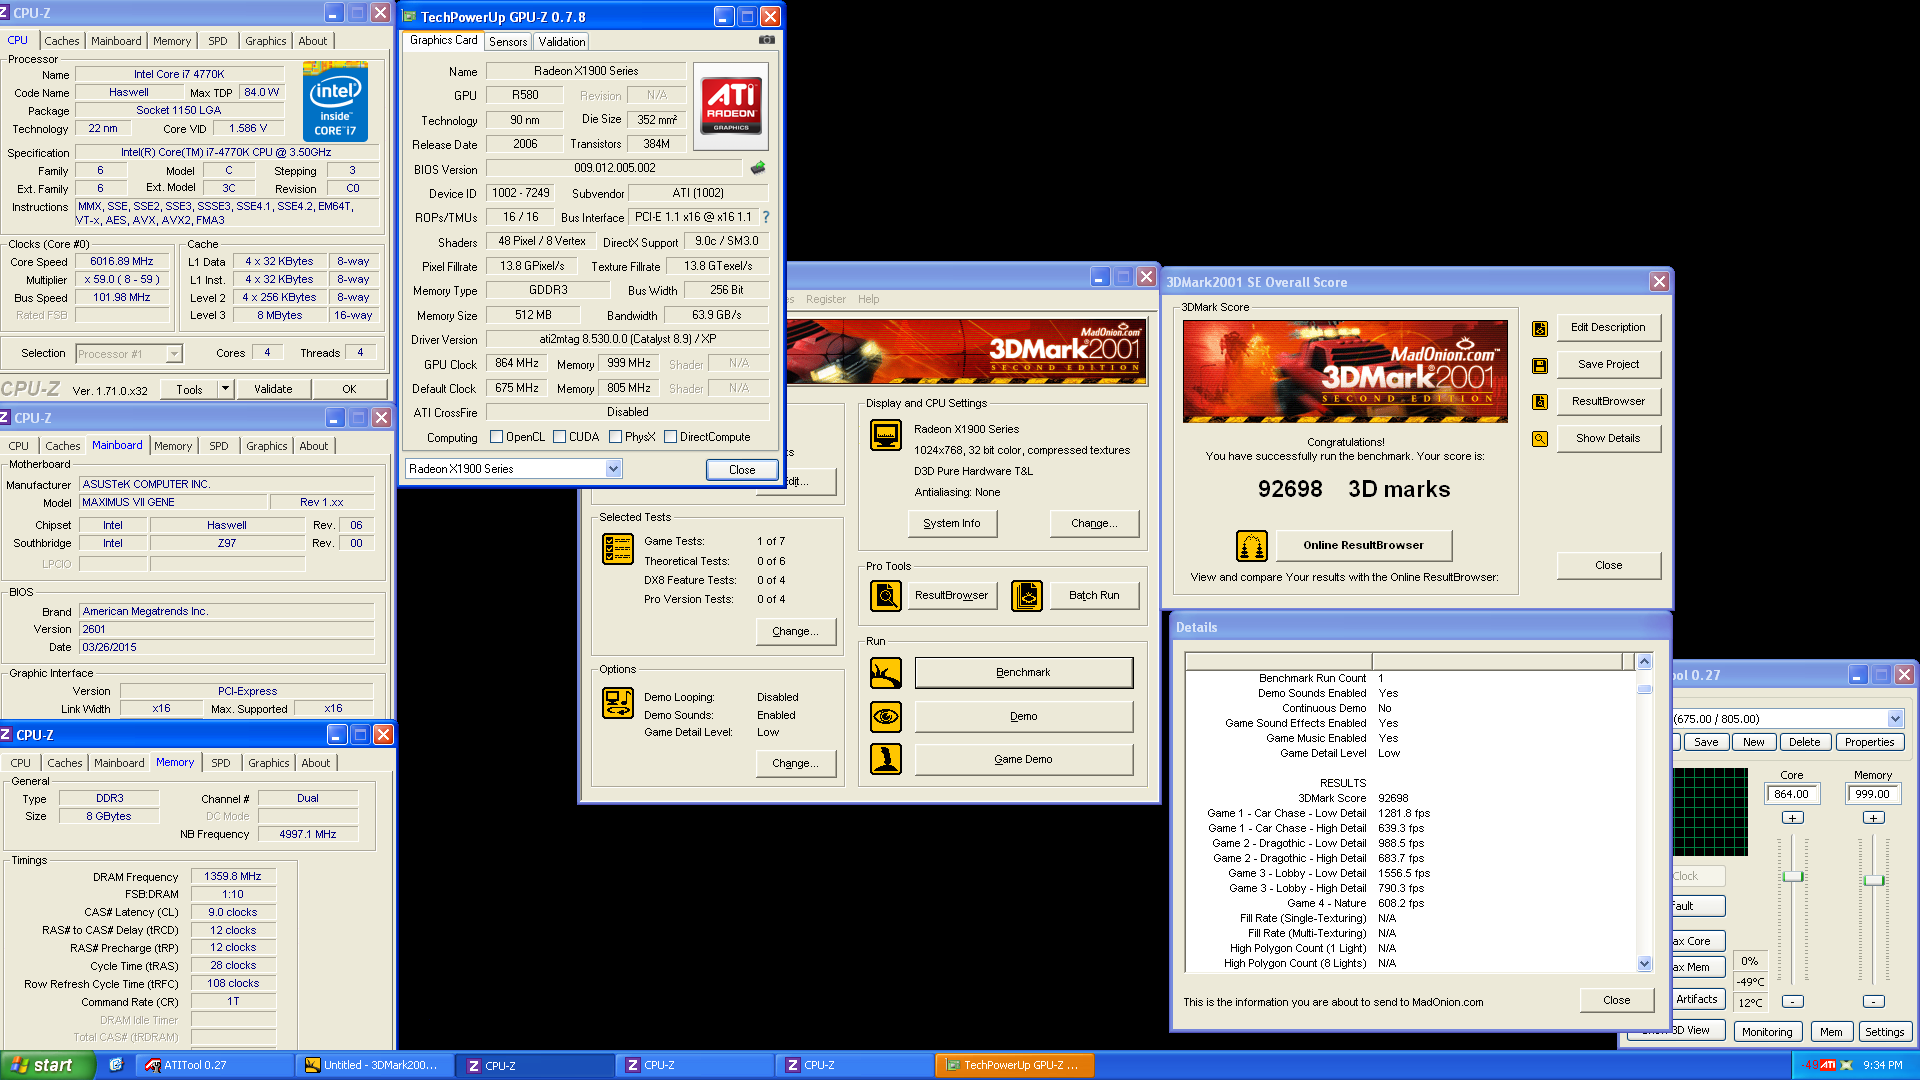Click the Save Project button
This screenshot has height=1080, width=1920.
[1608, 365]
